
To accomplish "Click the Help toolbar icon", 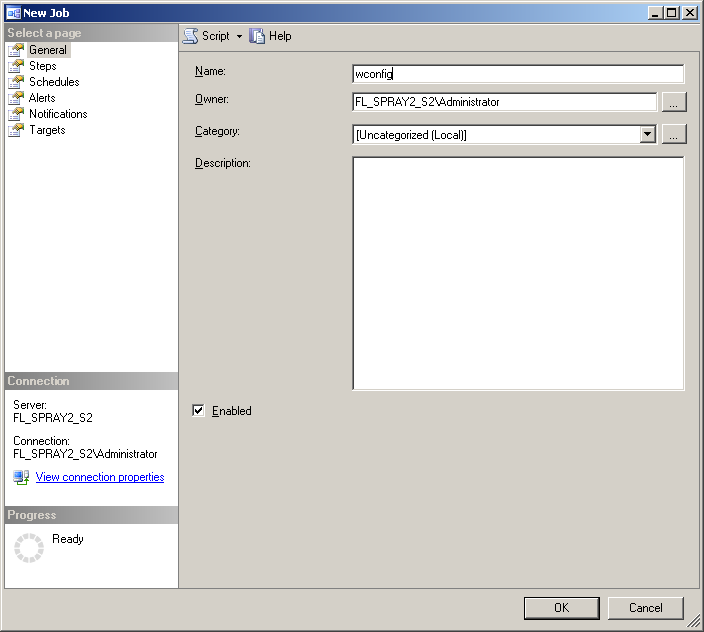I will point(258,36).
